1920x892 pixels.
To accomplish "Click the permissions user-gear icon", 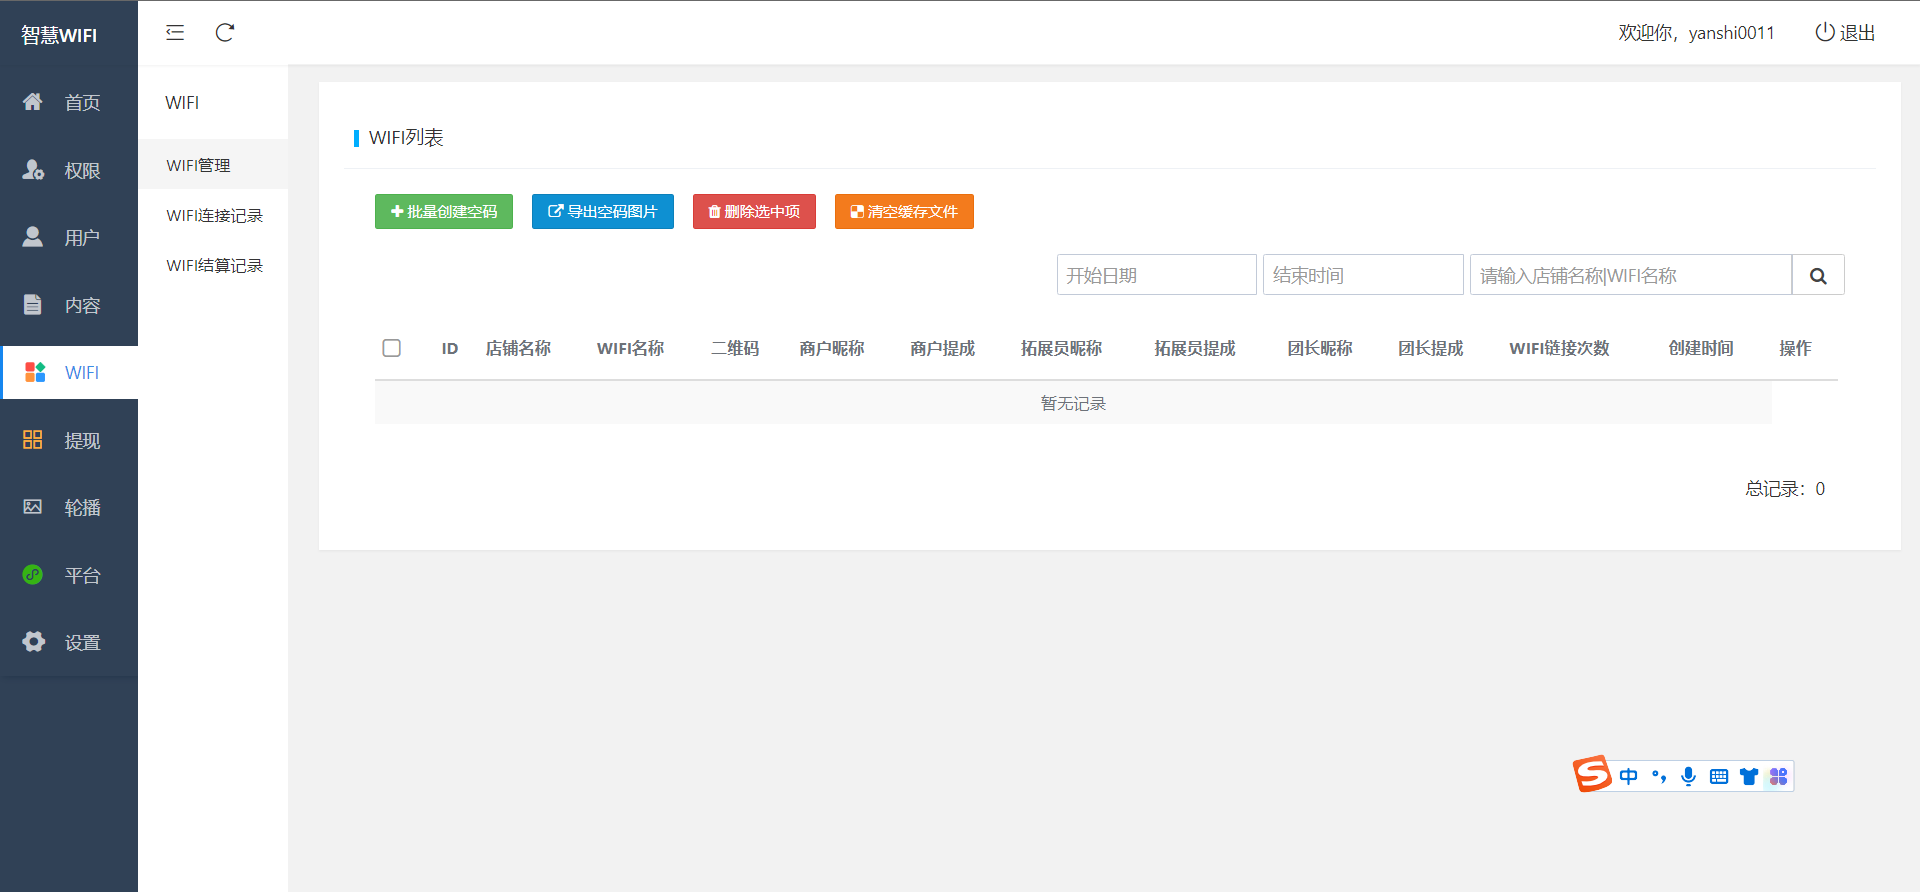I will click(33, 169).
